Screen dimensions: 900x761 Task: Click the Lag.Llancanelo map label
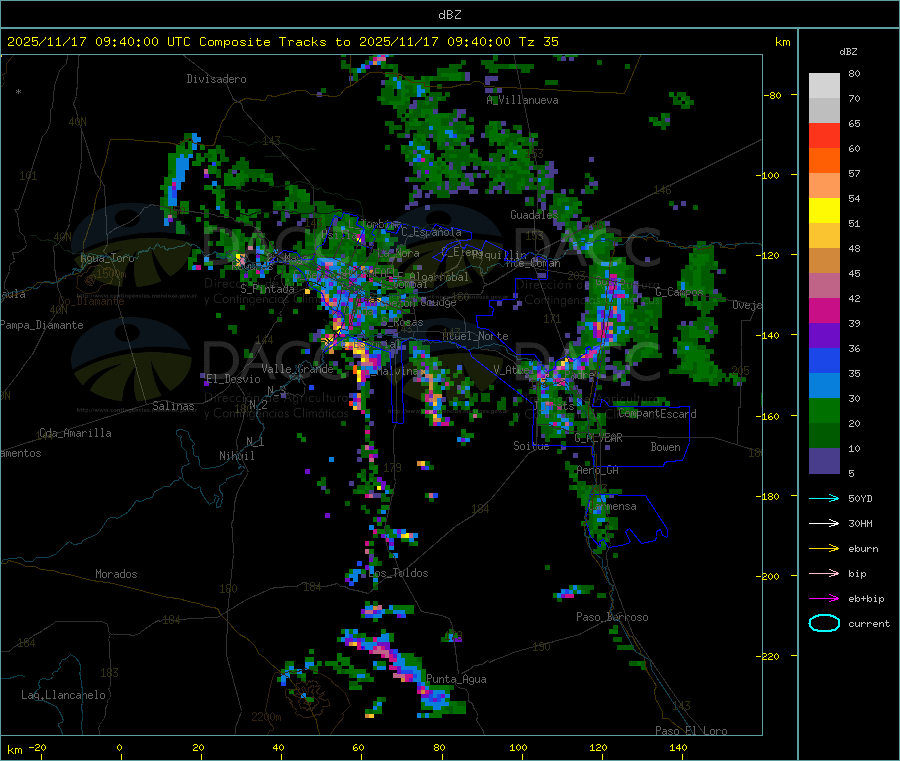[x=63, y=695]
